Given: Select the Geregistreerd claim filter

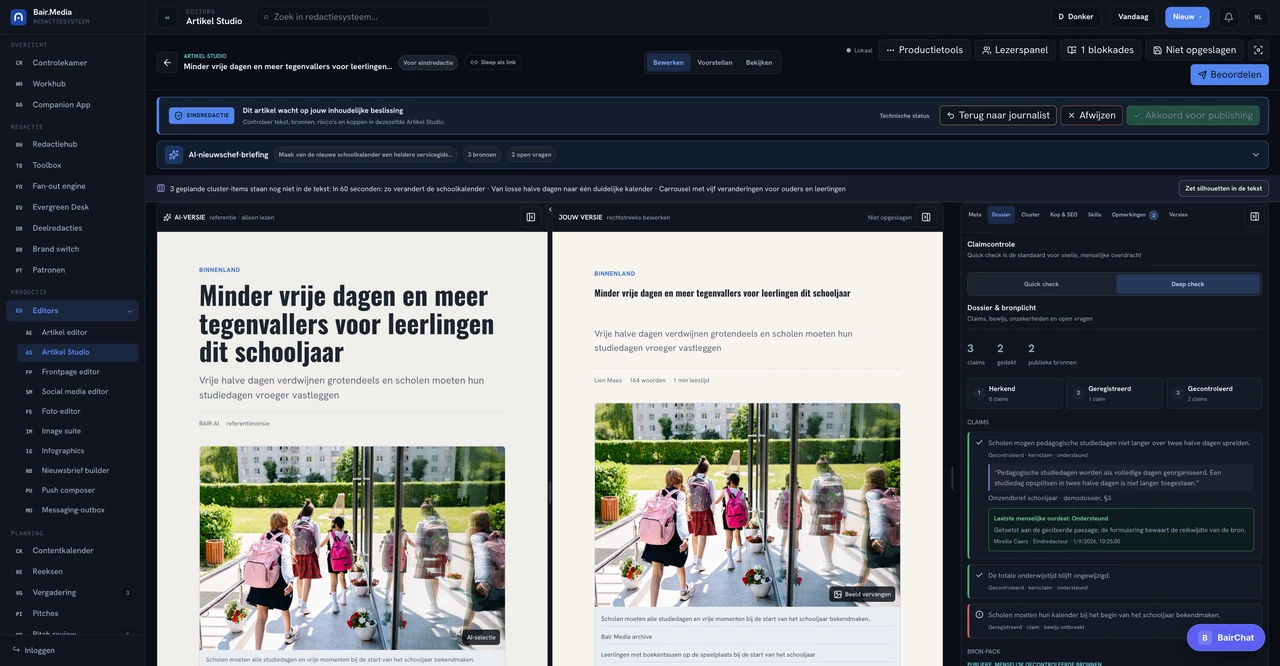Looking at the screenshot, I should (x=1114, y=393).
